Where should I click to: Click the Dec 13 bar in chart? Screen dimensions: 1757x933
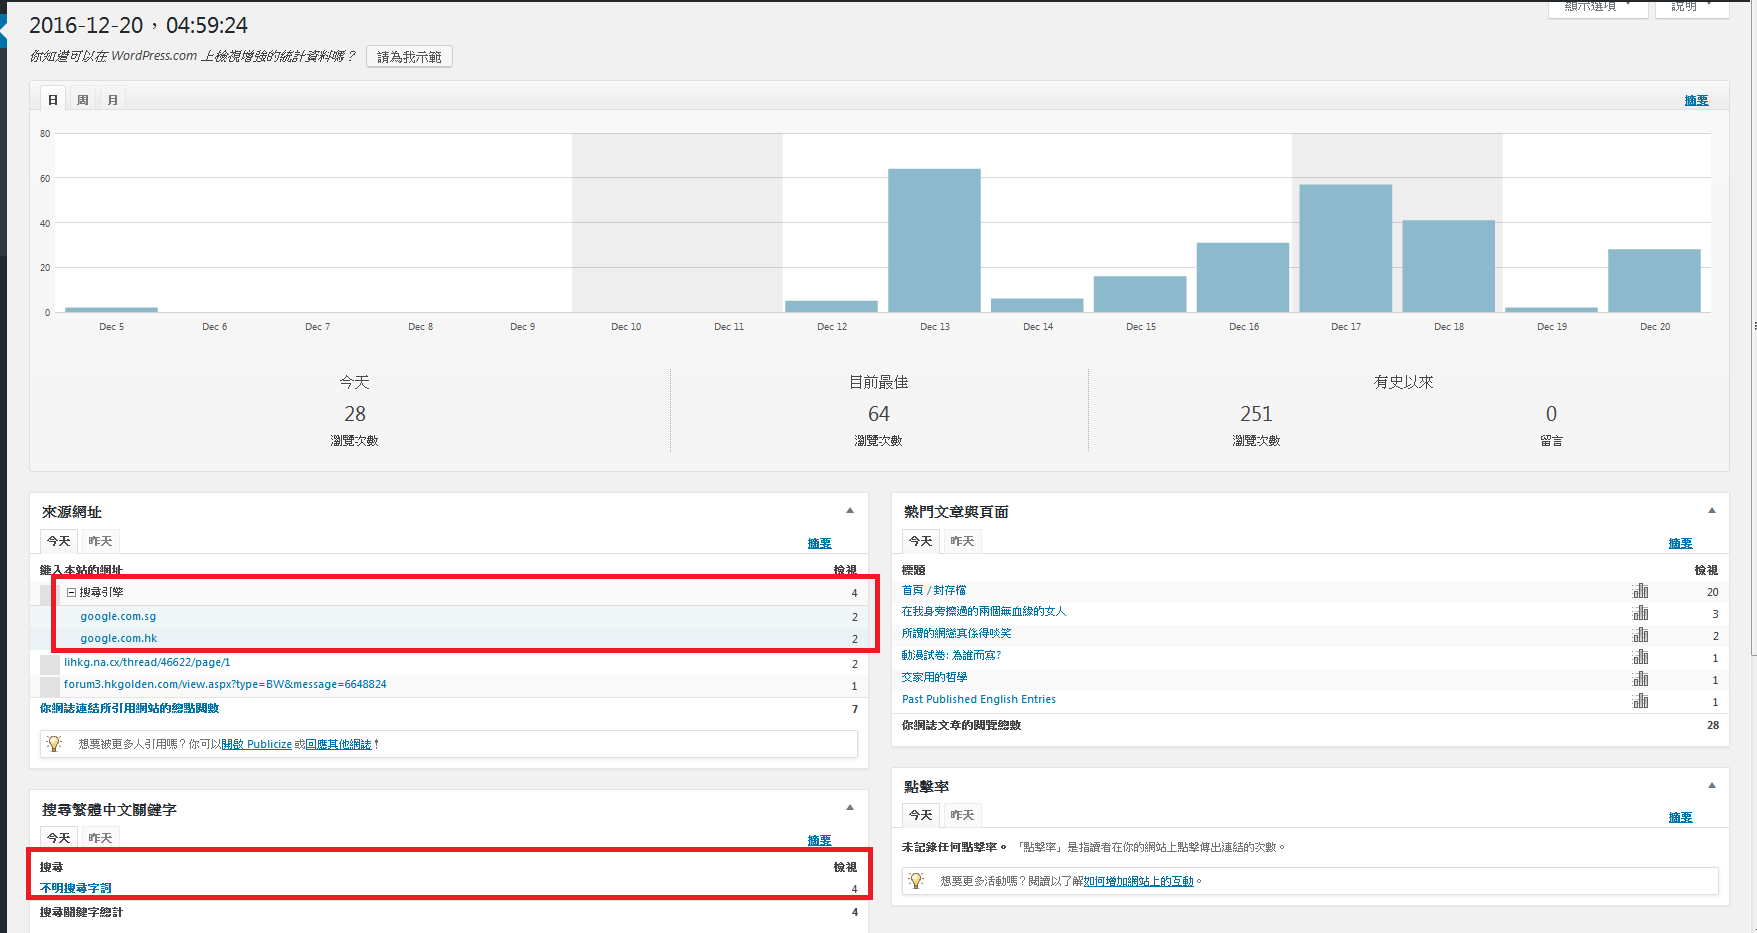pyautogui.click(x=934, y=241)
